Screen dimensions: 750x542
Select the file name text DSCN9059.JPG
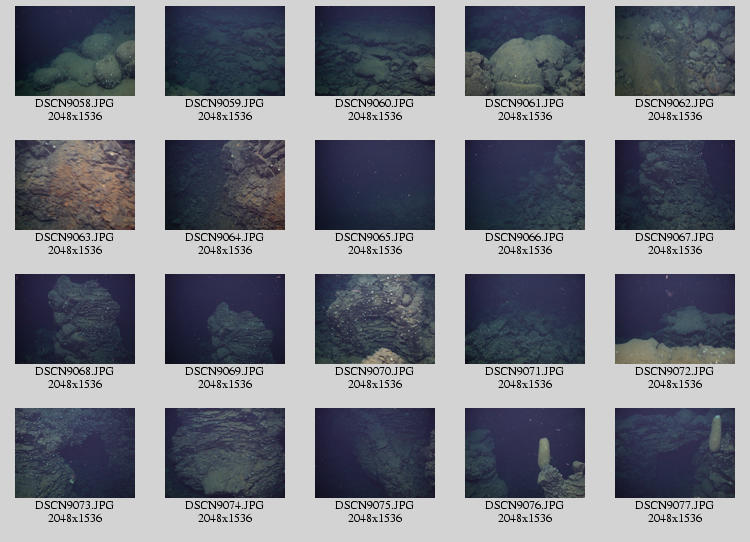pyautogui.click(x=224, y=103)
